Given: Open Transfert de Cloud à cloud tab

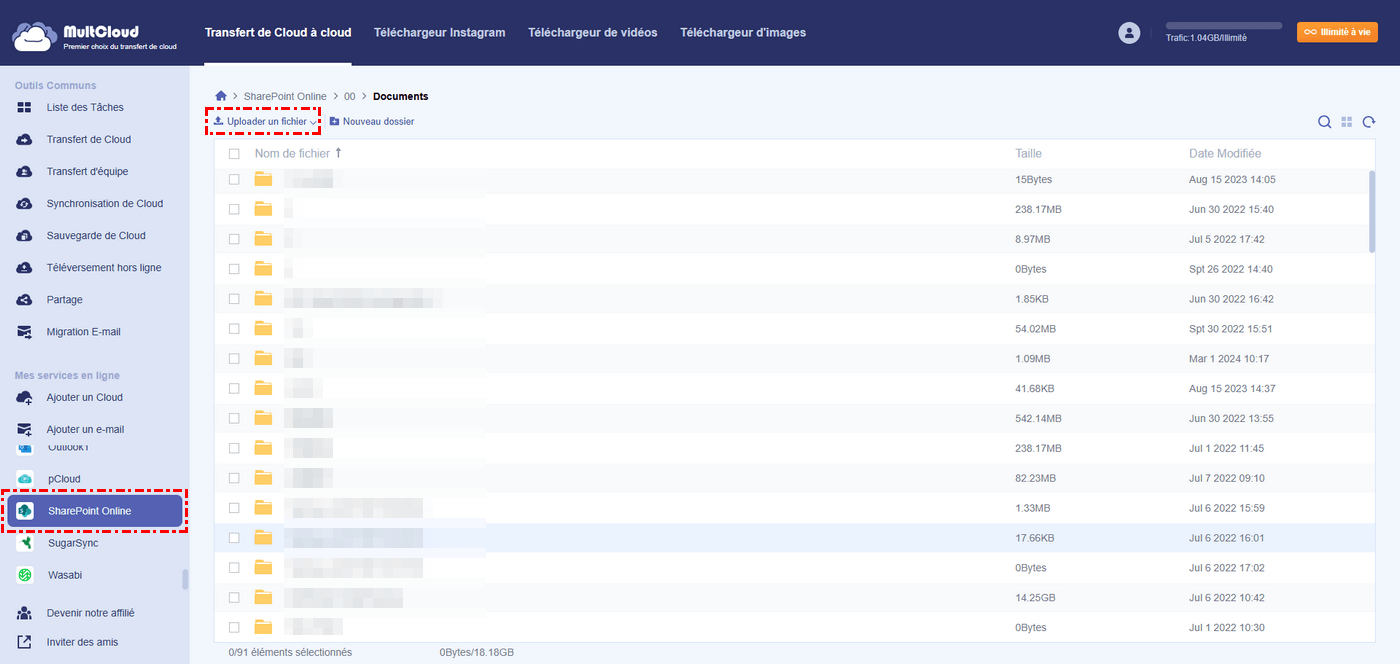Looking at the screenshot, I should (278, 33).
